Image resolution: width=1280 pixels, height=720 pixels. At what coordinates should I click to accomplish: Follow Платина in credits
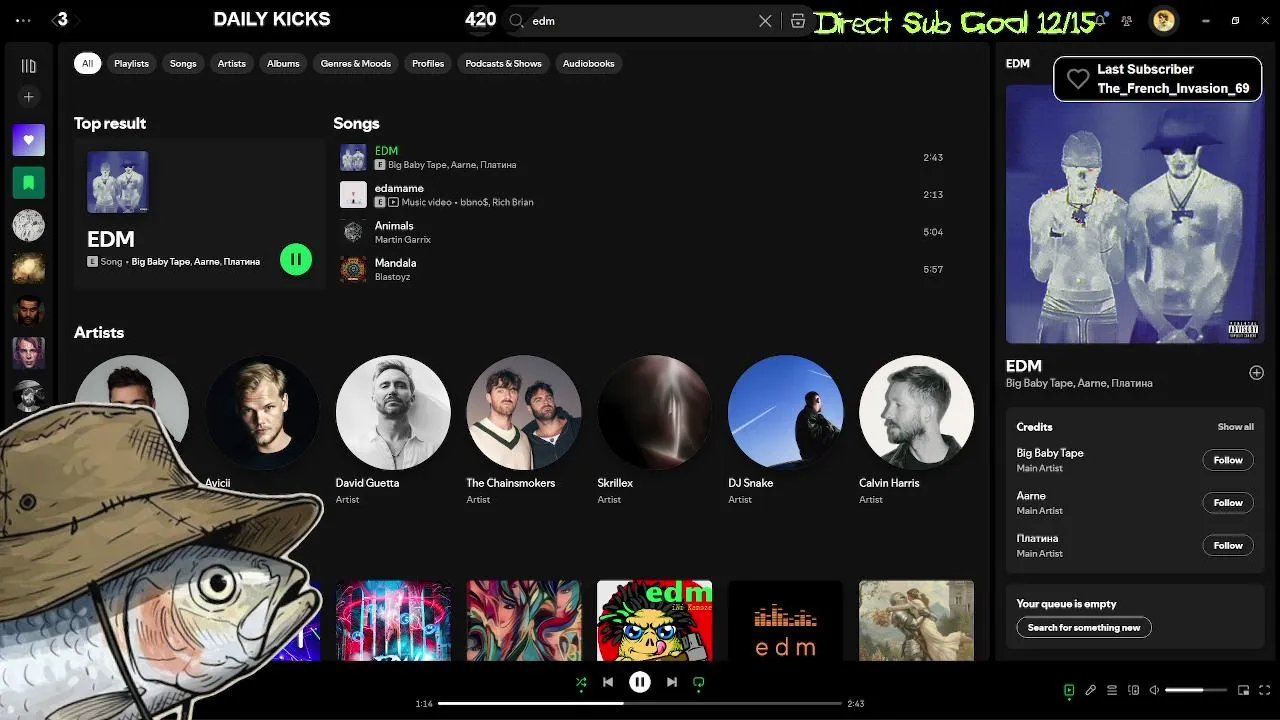[1228, 546]
